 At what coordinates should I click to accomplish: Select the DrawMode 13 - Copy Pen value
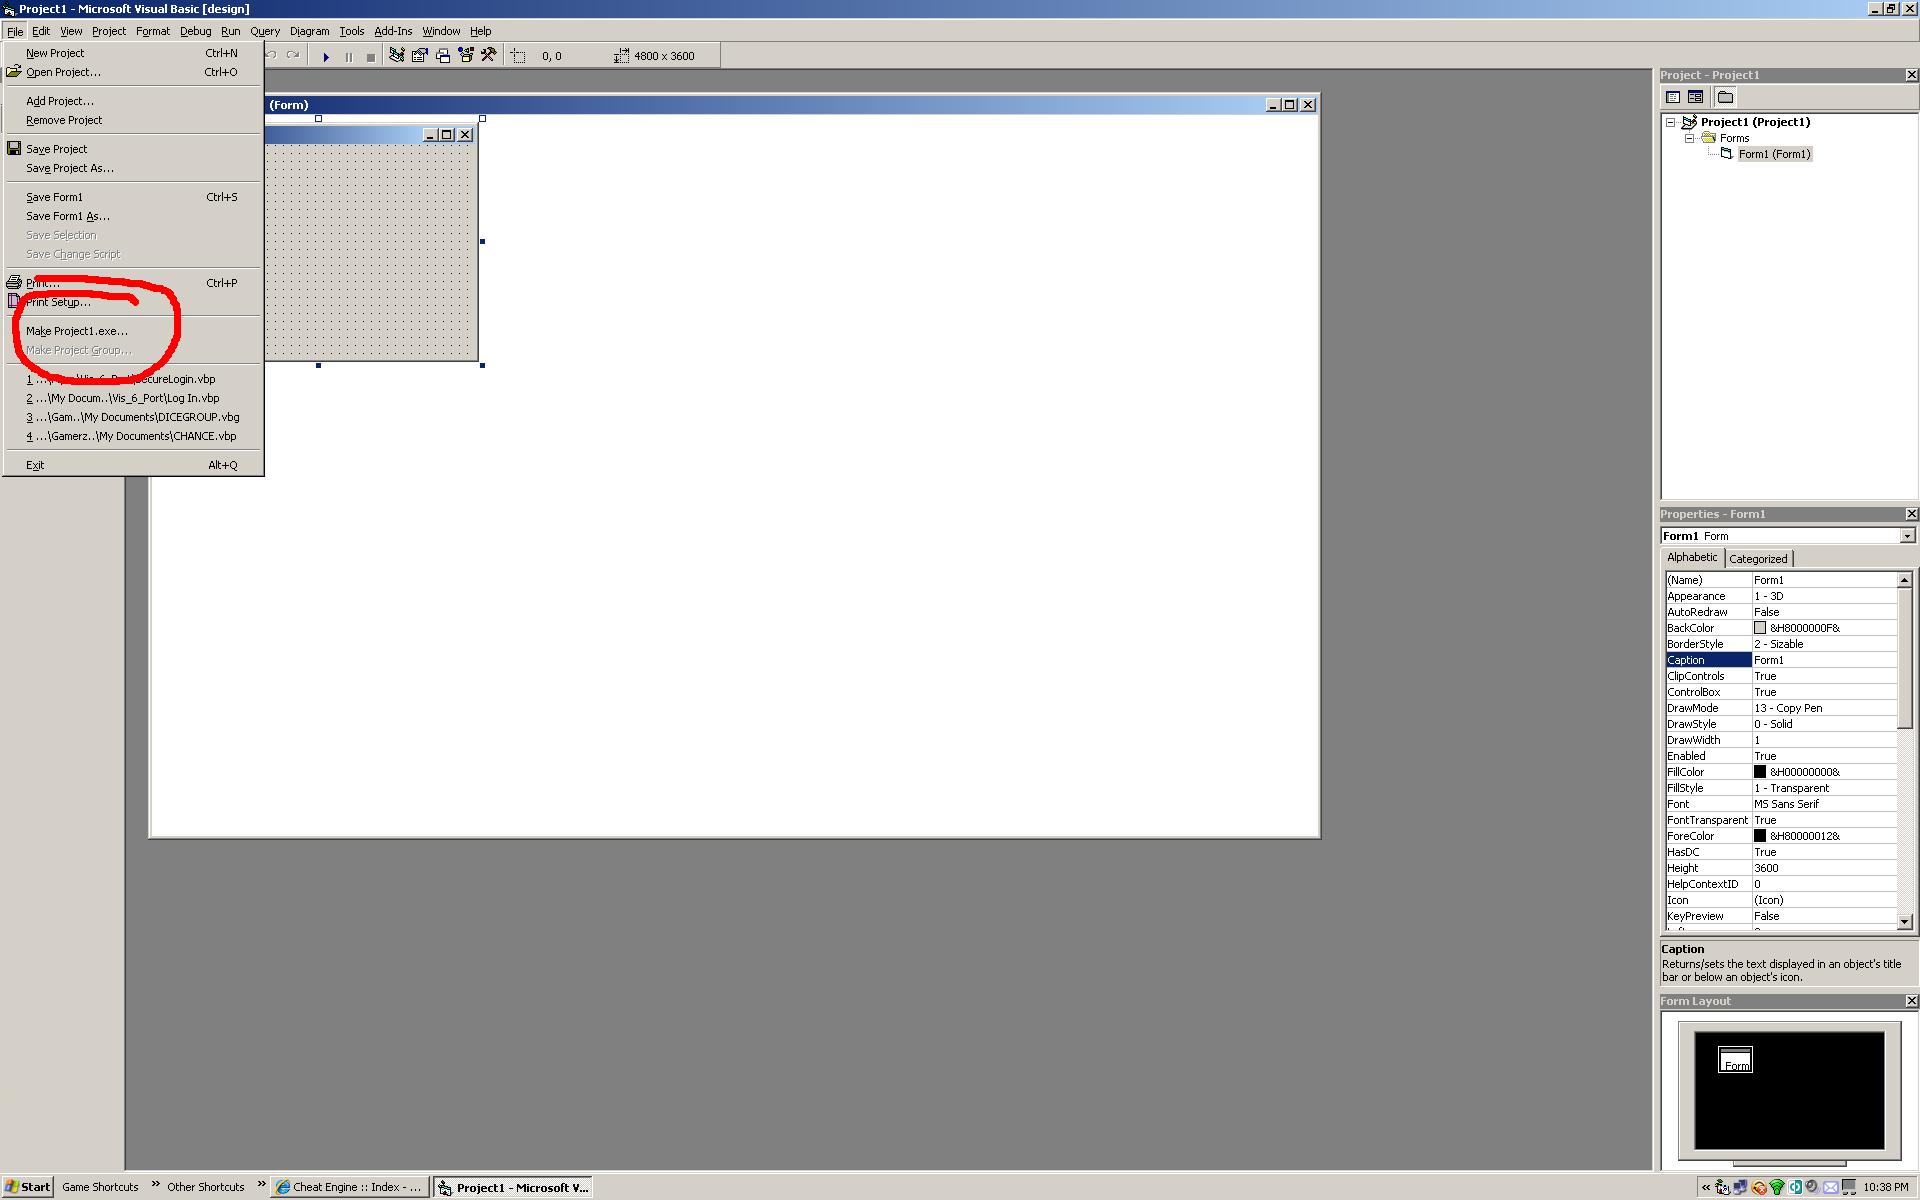coord(1824,708)
